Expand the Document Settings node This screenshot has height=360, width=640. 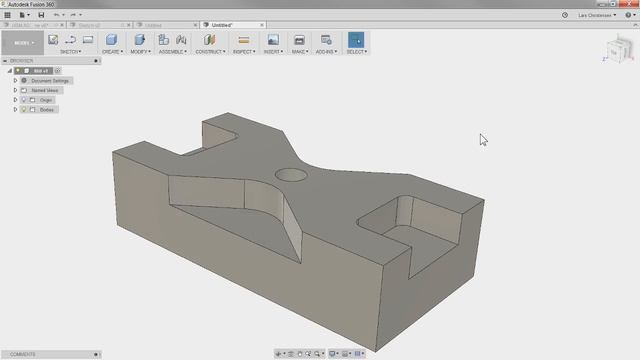tap(16, 80)
